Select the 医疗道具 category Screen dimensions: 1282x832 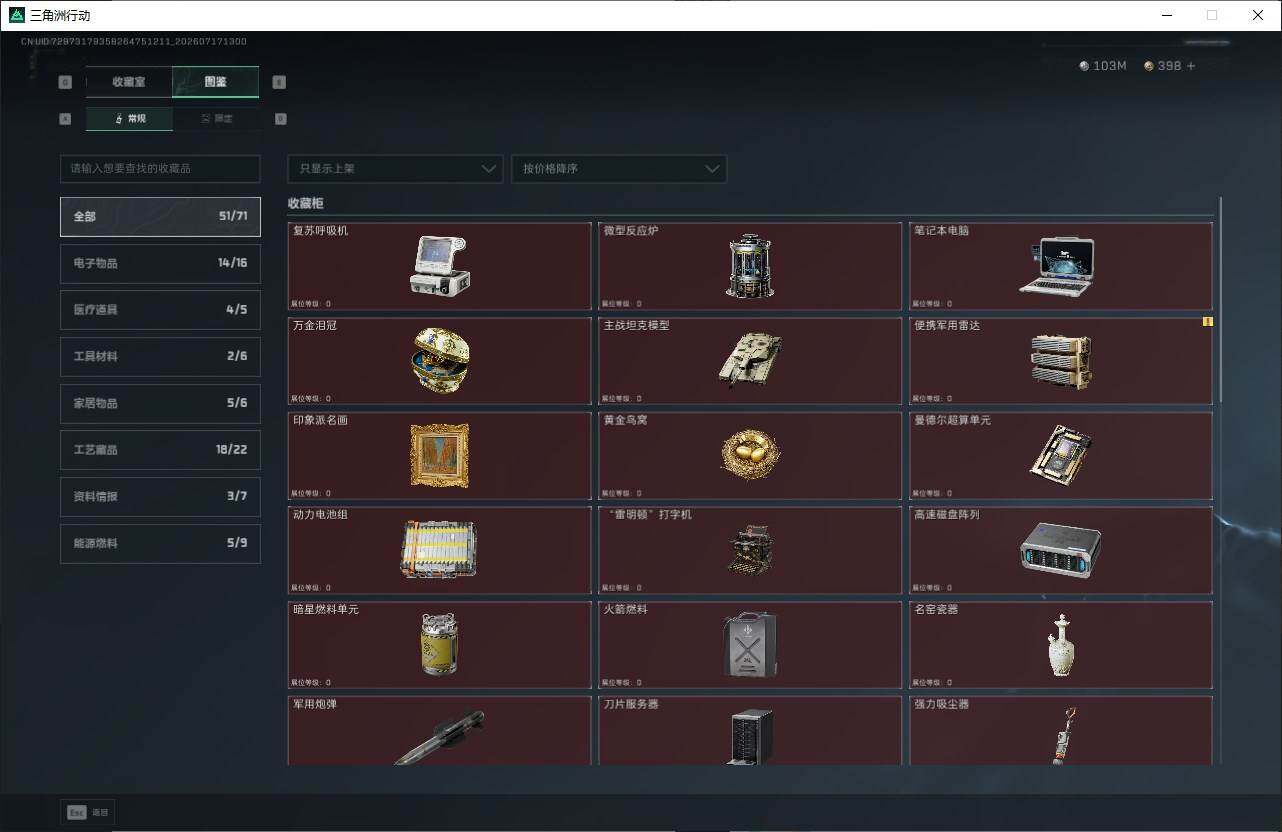pyautogui.click(x=160, y=310)
